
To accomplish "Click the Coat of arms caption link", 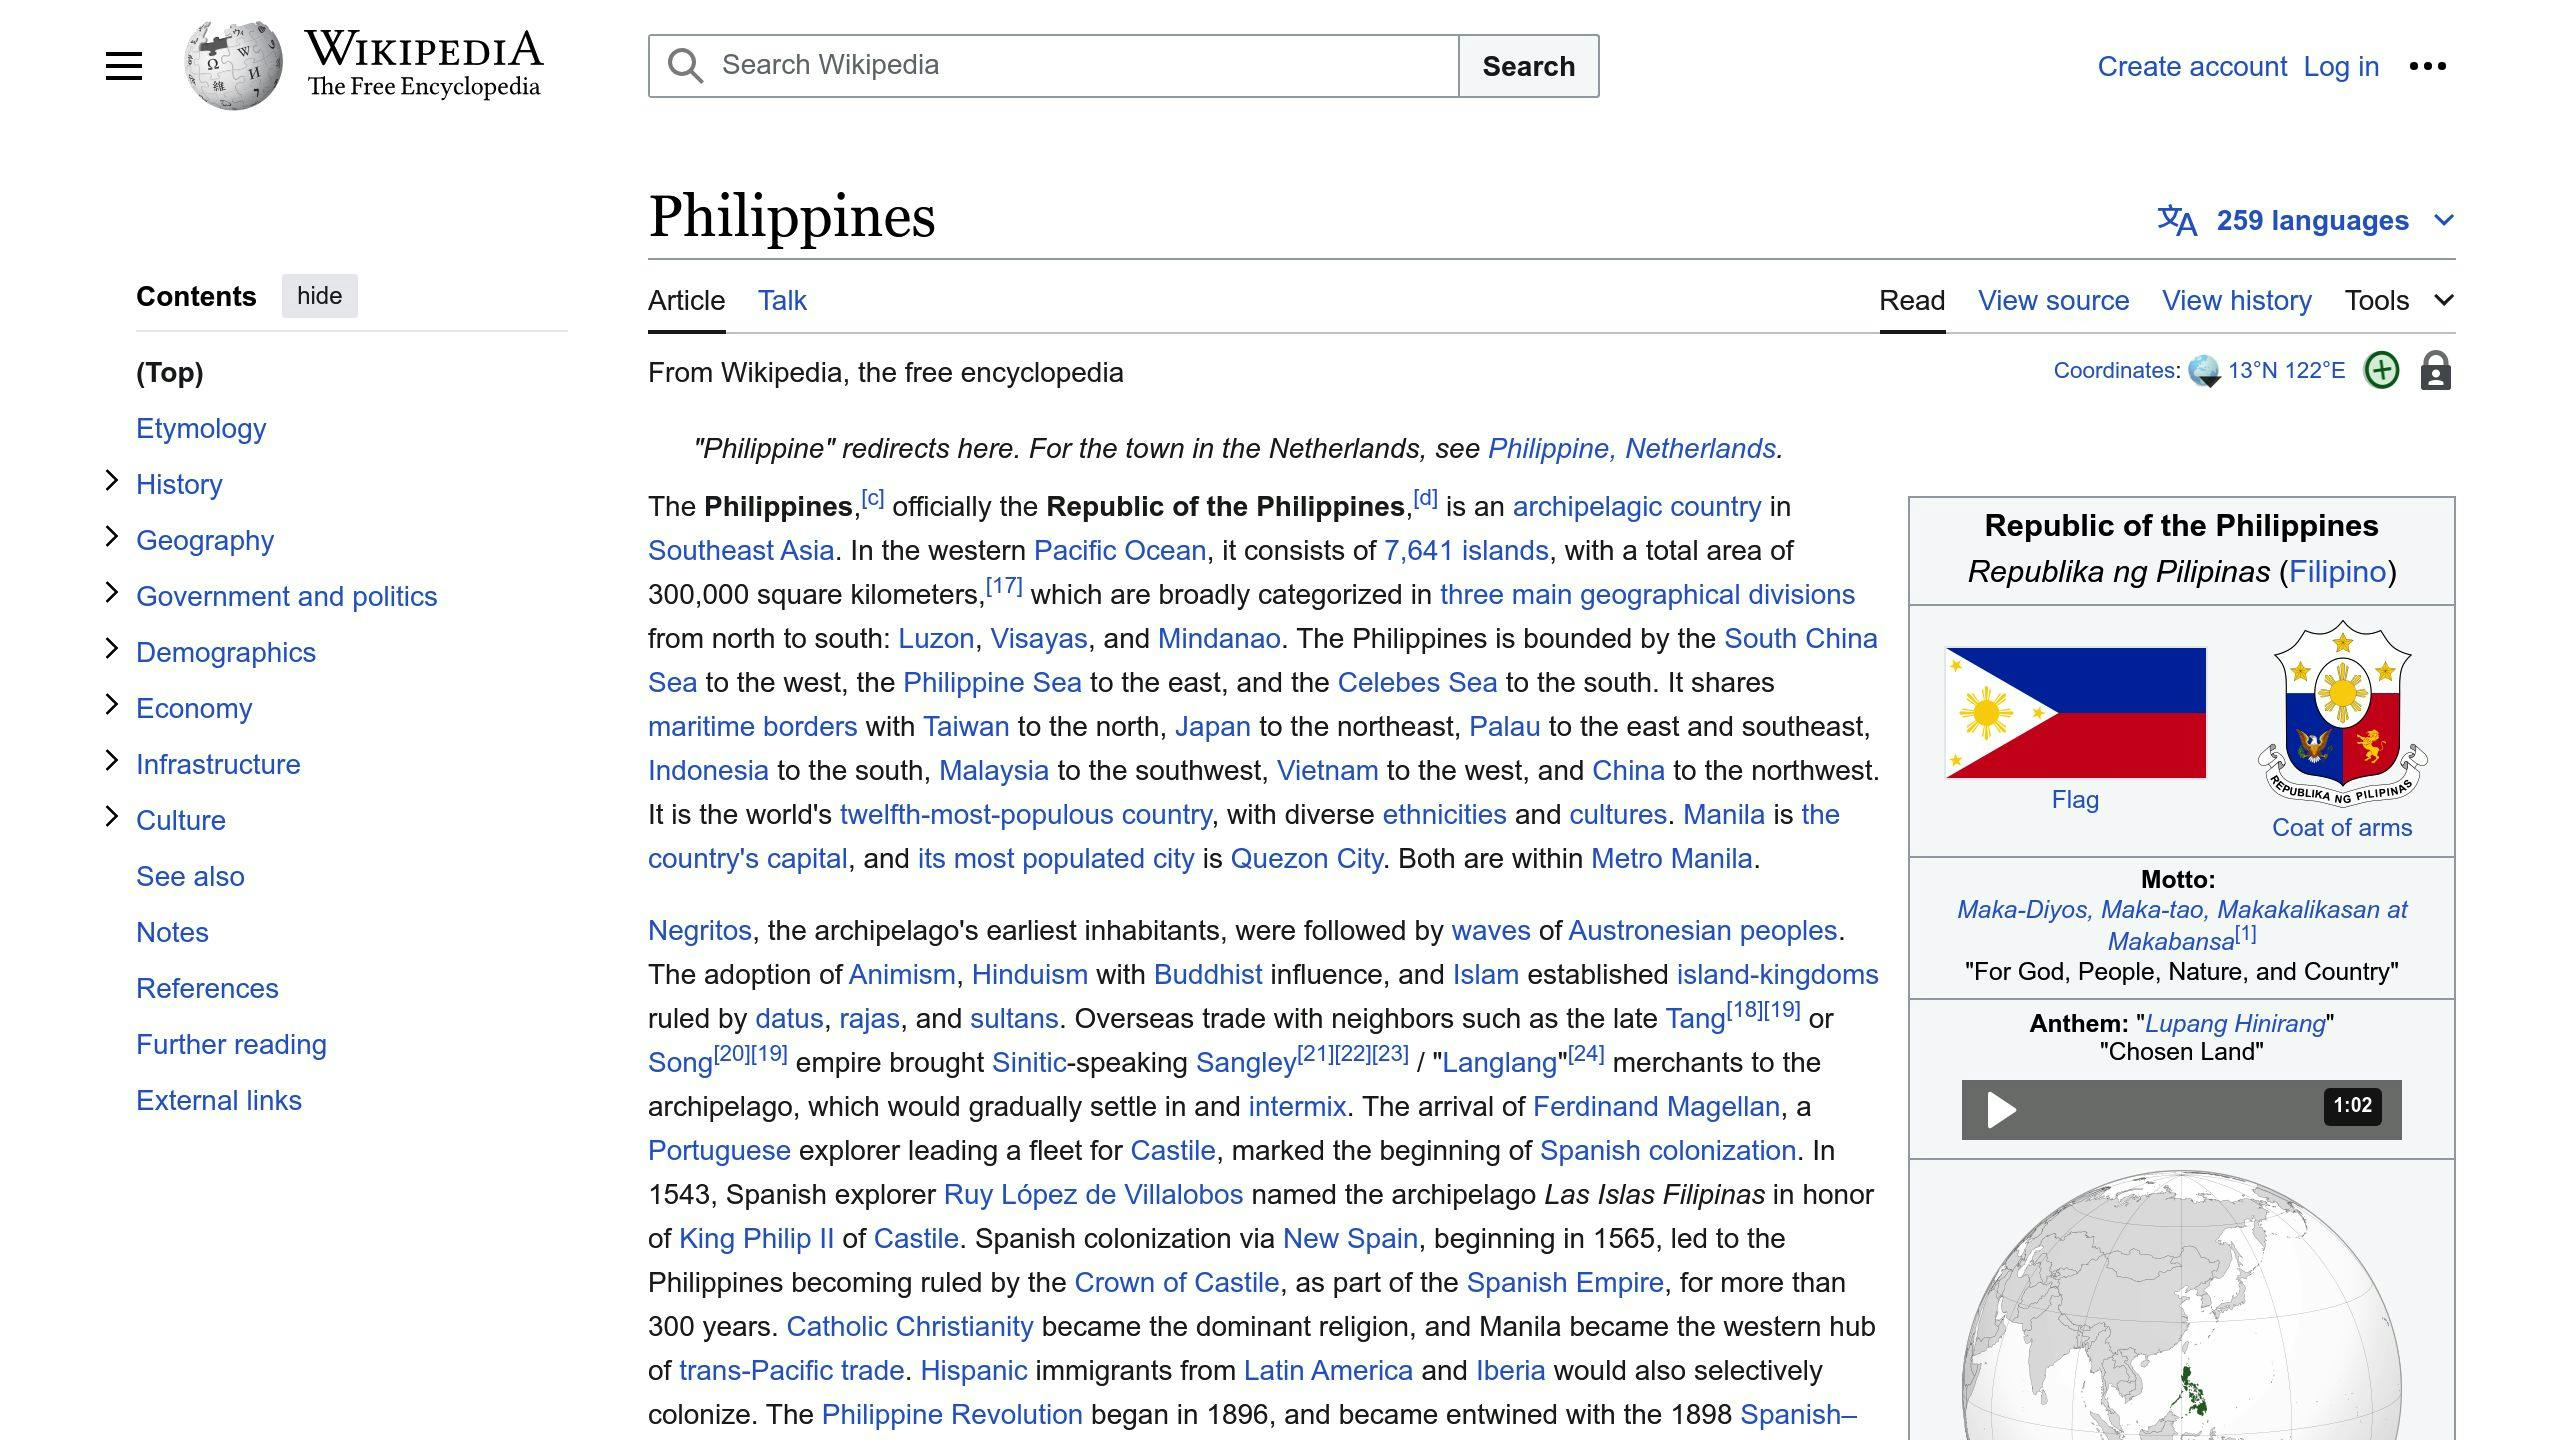I will pyautogui.click(x=2342, y=827).
